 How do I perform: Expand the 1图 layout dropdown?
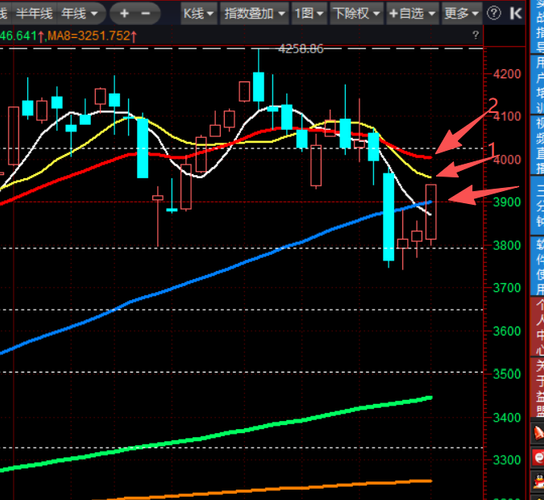click(x=309, y=14)
